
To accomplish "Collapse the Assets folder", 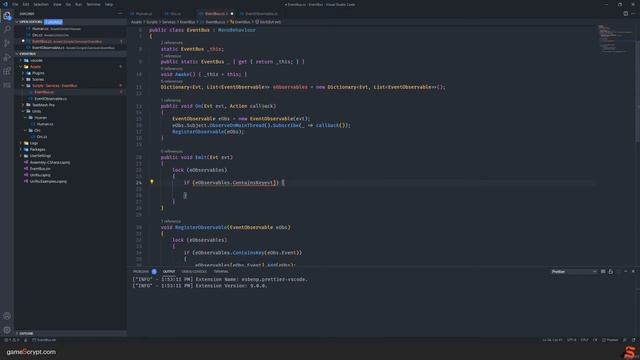I will pos(32,67).
